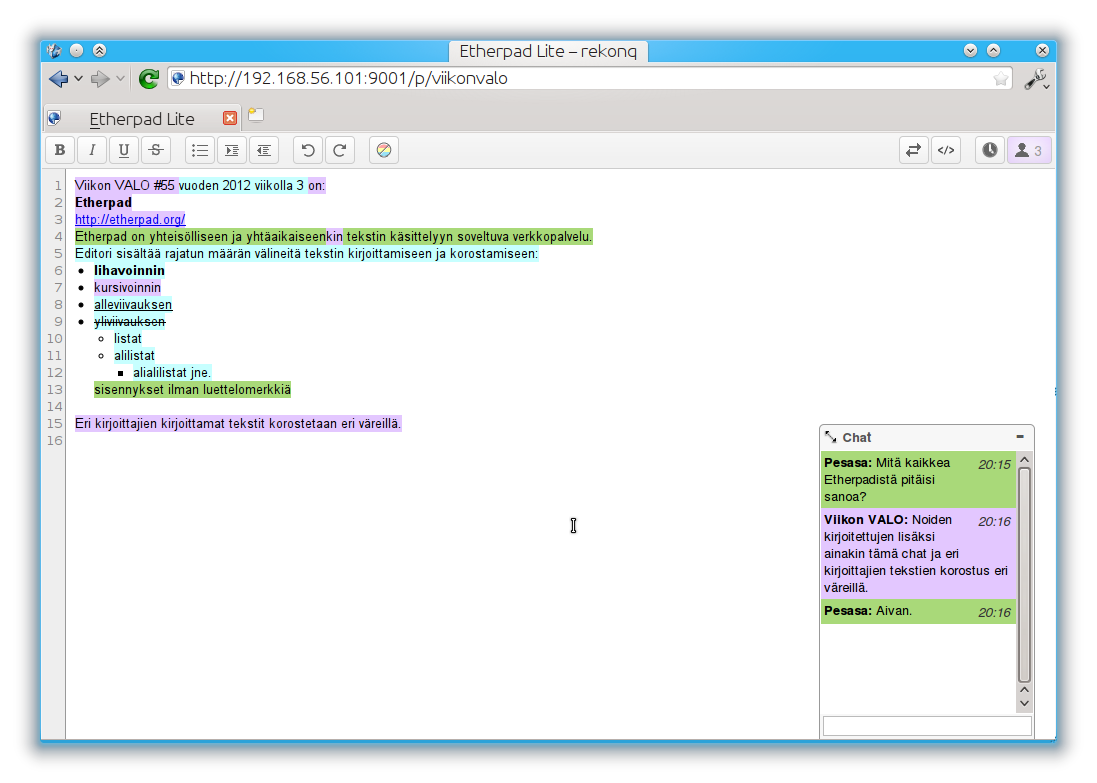The width and height of the screenshot is (1097, 783).
Task: Click the chat scrollbar bottom down arrow
Action: point(1024,704)
